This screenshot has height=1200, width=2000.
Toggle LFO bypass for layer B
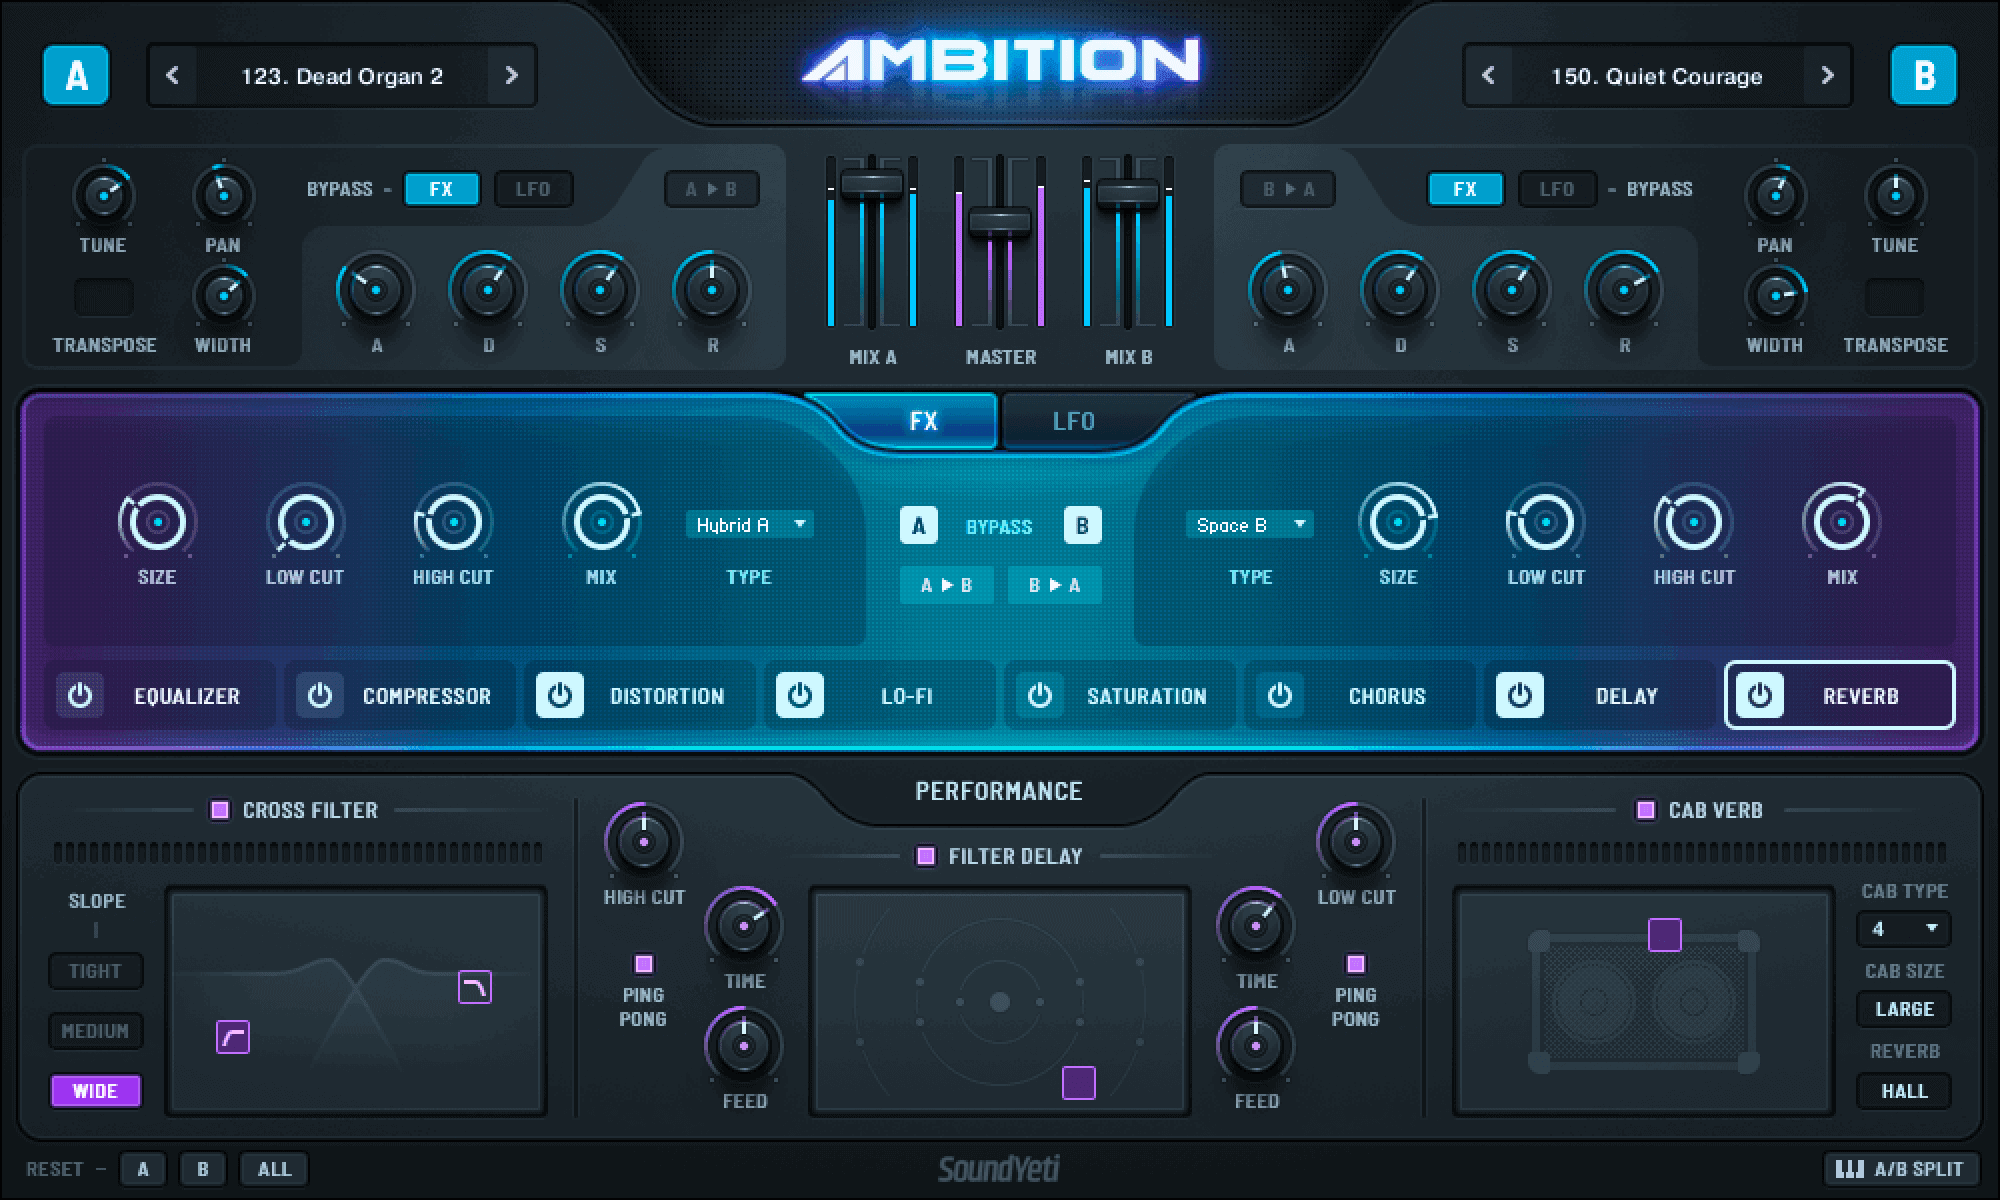(1557, 189)
